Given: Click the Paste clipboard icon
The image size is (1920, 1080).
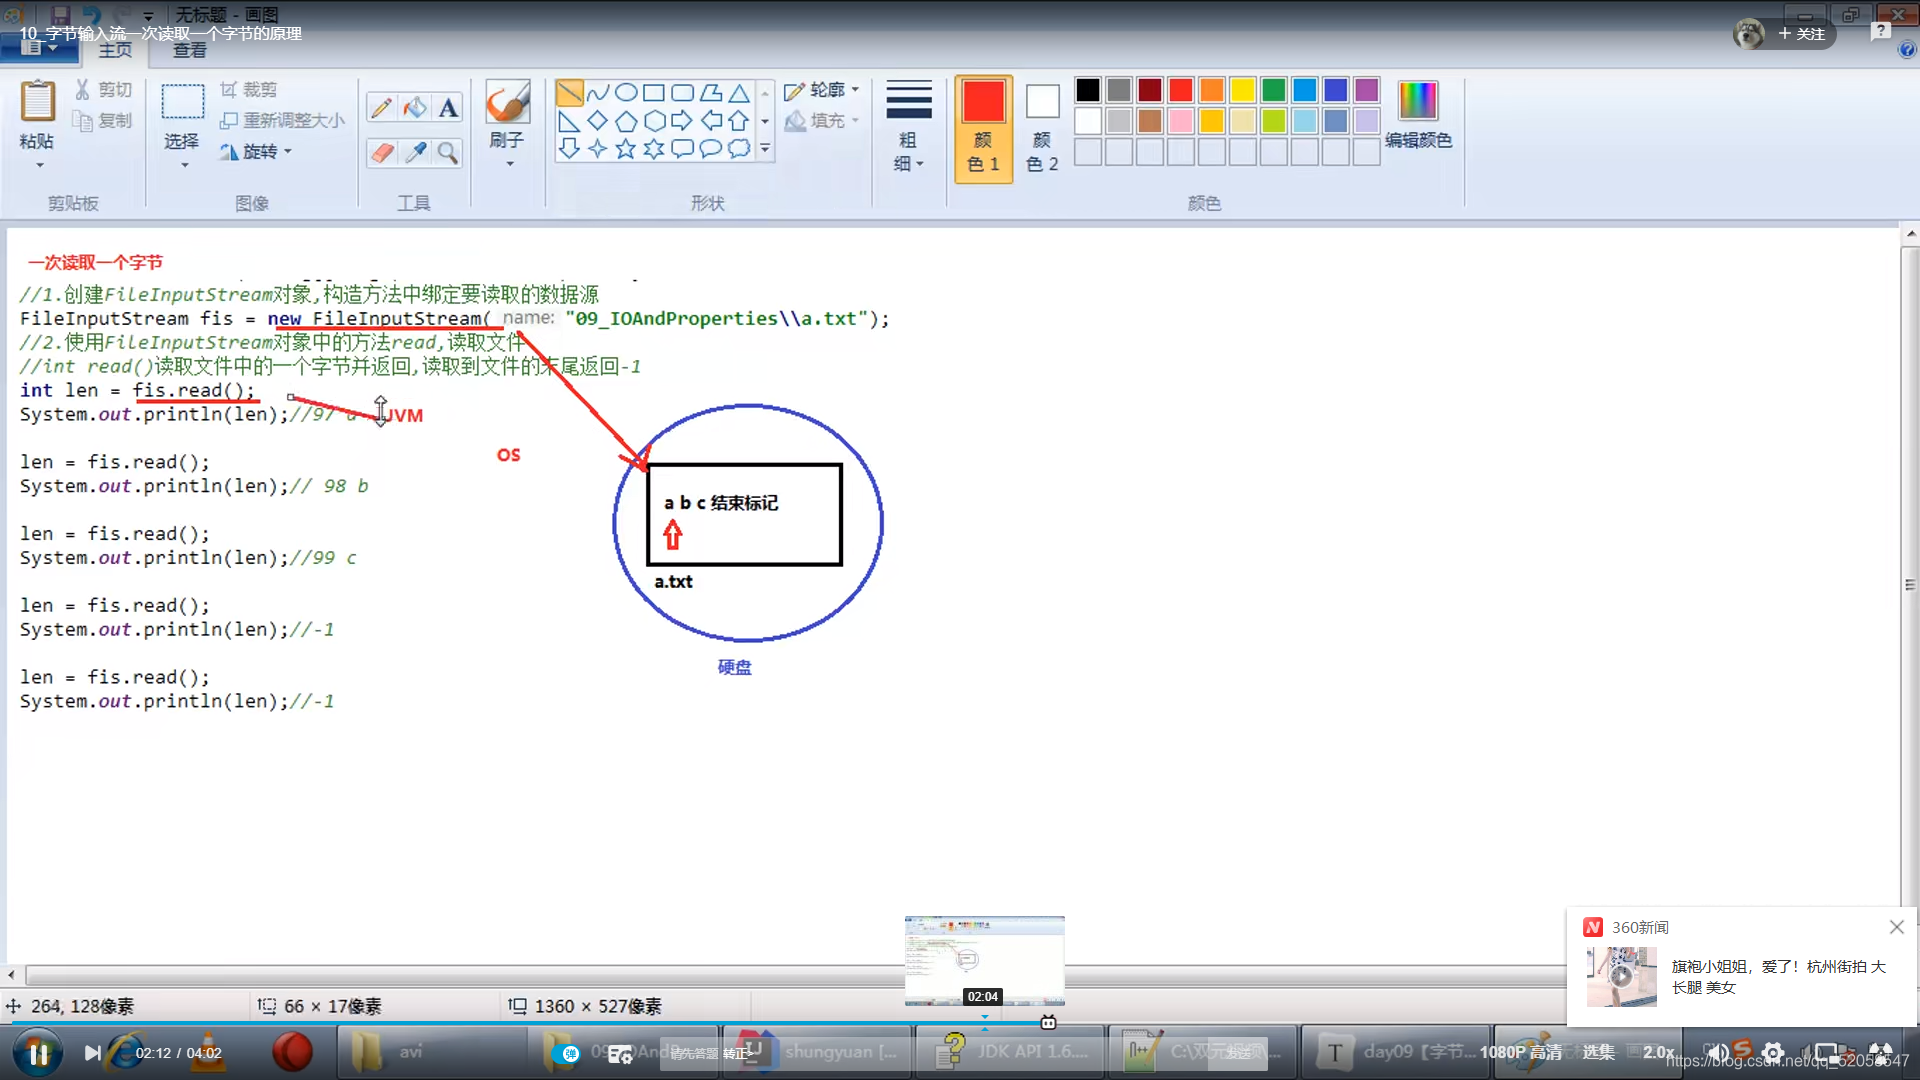Looking at the screenshot, I should pos(38,102).
